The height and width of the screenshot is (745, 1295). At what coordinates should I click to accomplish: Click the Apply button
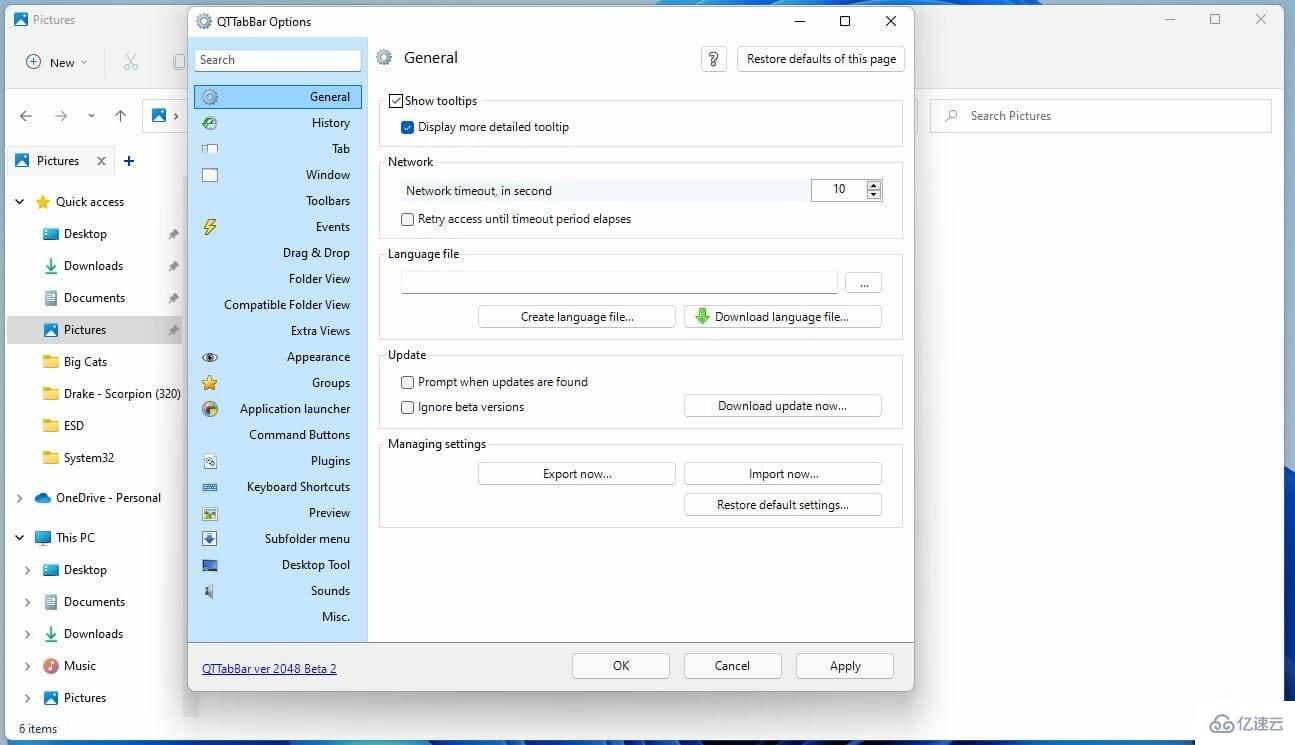coord(845,666)
